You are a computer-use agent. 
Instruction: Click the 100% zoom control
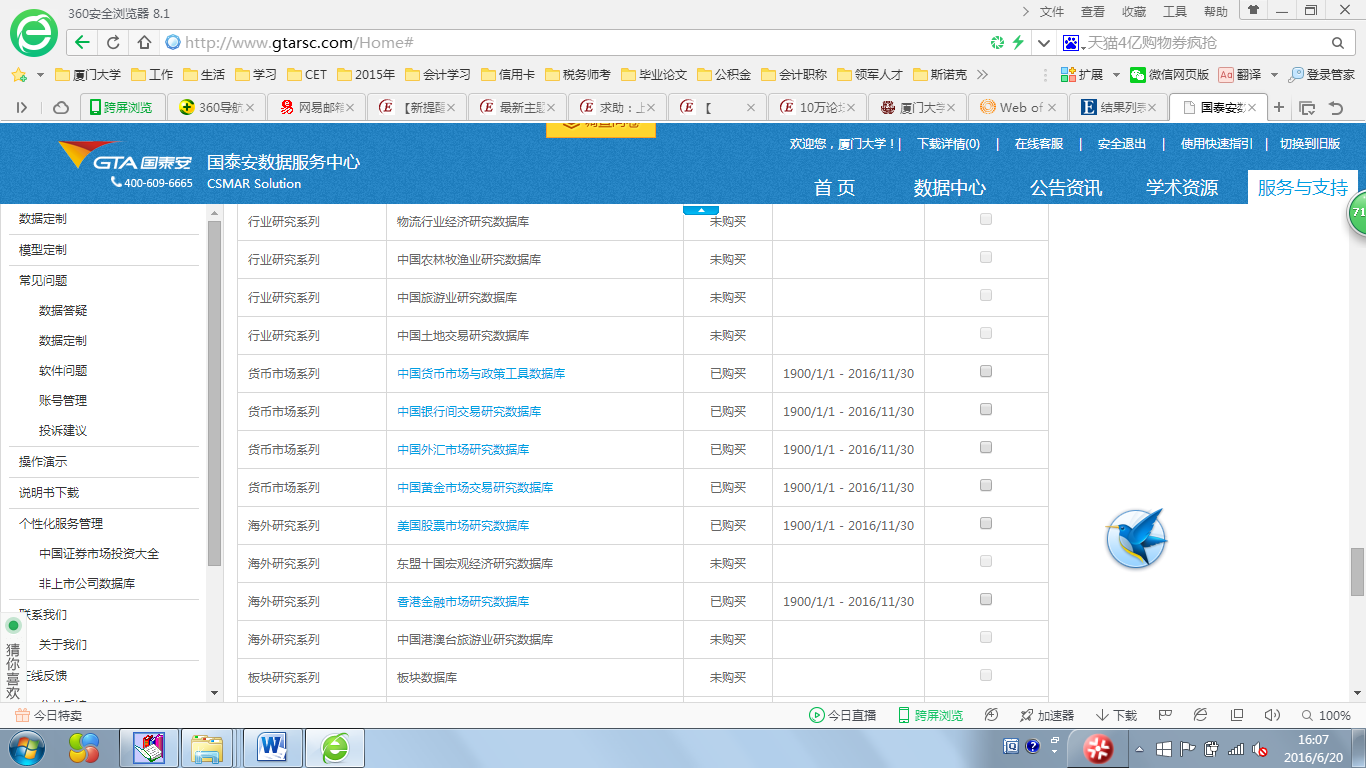click(x=1326, y=715)
